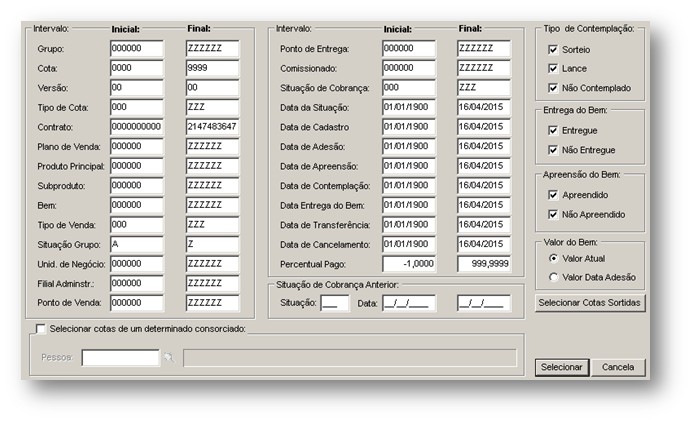Click the Ponto de Entrega final field
692x422 pixels.
[484, 49]
